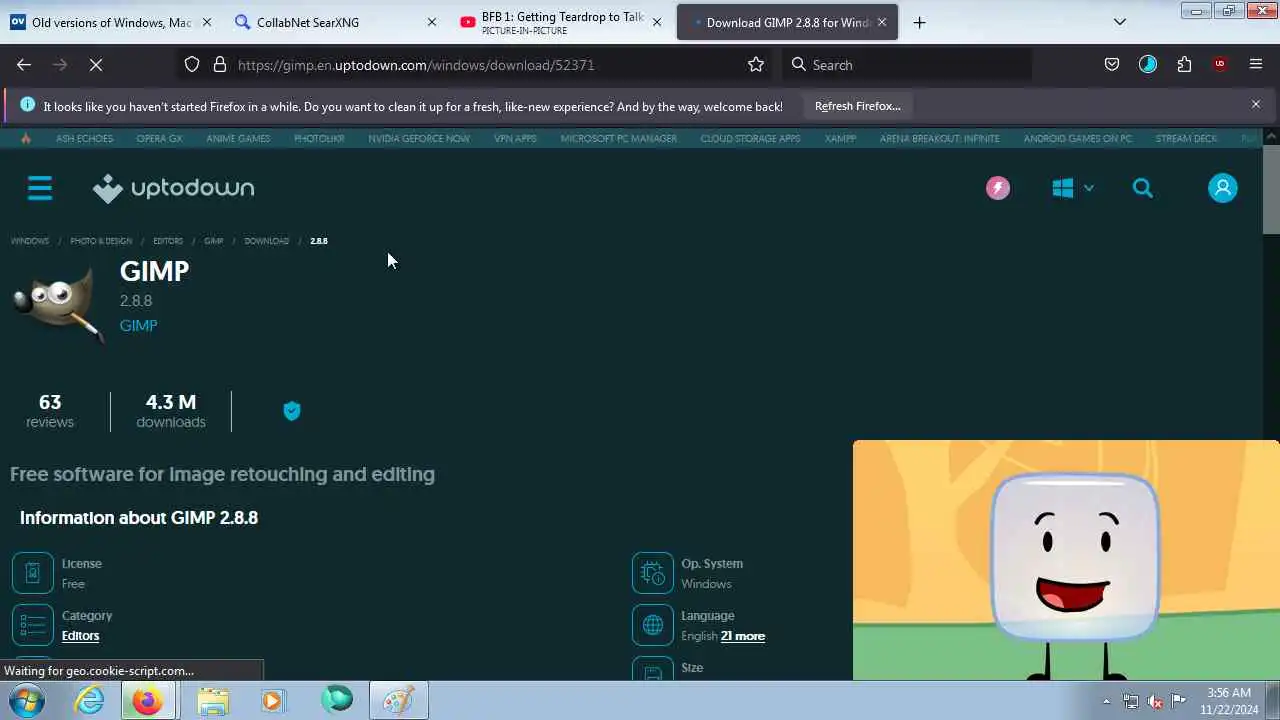Open the user account profile icon
This screenshot has width=1280, height=720.
pyautogui.click(x=1222, y=188)
